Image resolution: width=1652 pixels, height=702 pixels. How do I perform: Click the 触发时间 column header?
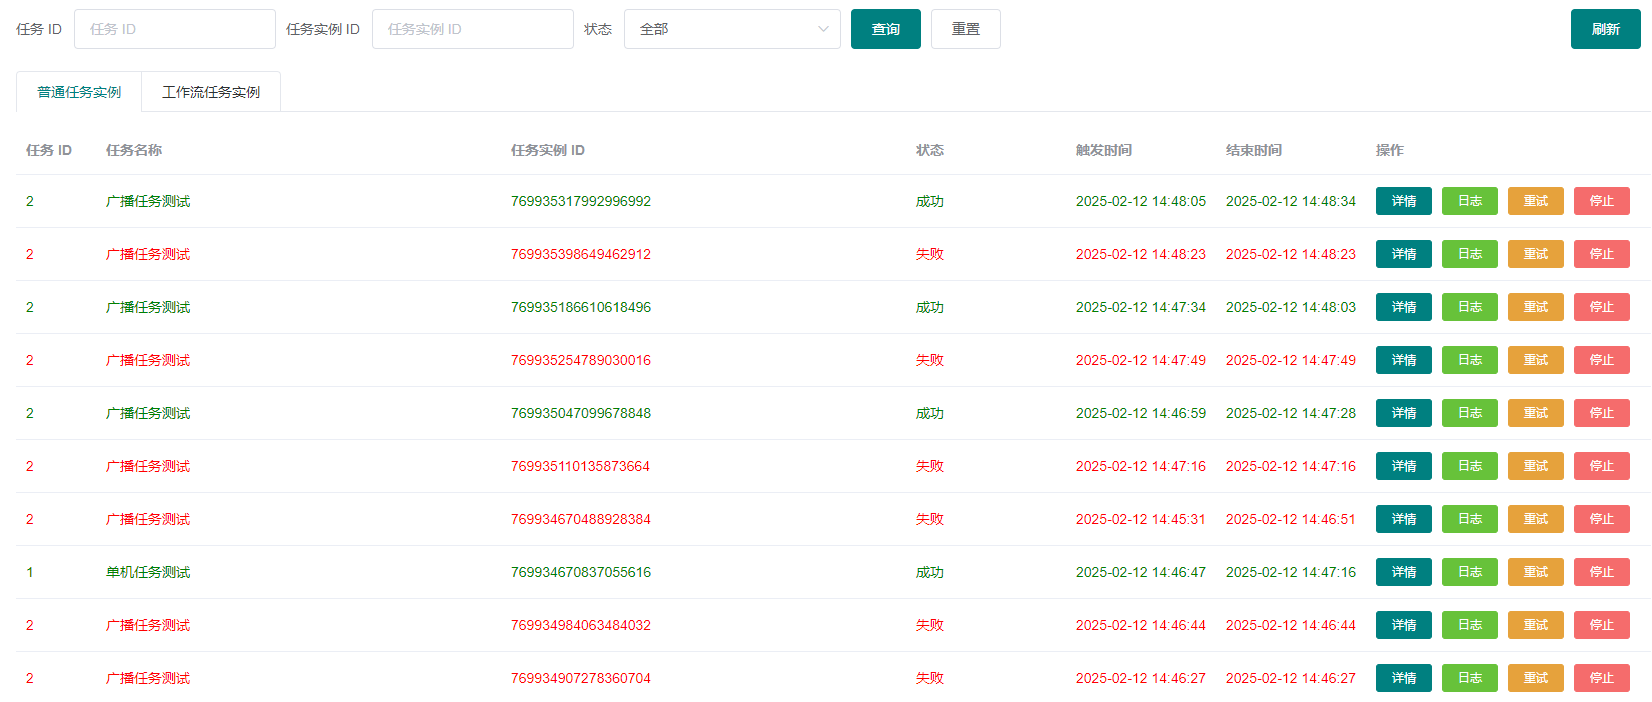pyautogui.click(x=1103, y=150)
